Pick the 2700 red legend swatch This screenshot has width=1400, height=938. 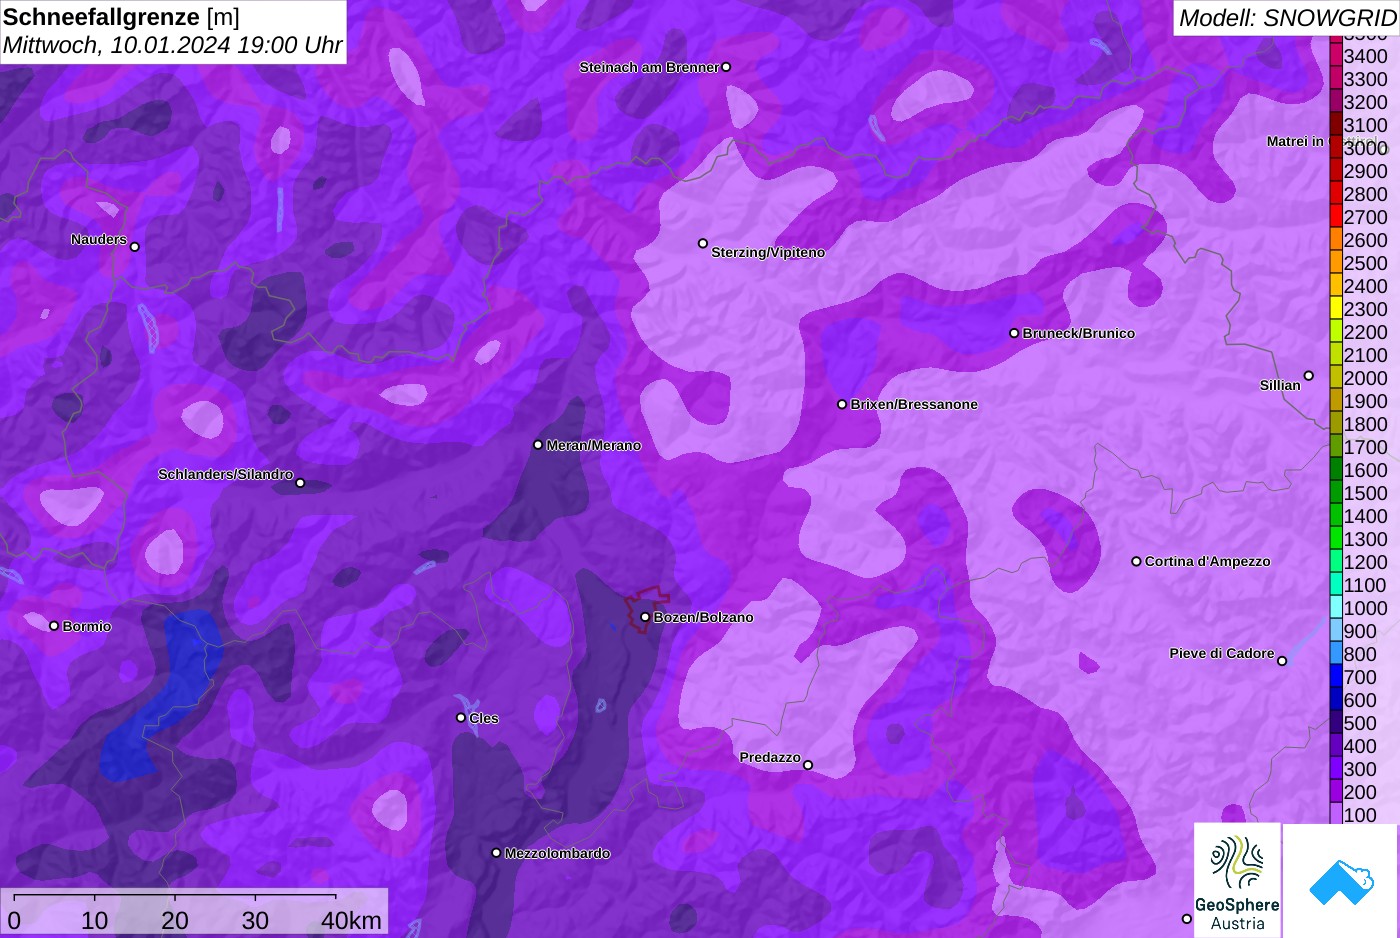pos(1335,217)
